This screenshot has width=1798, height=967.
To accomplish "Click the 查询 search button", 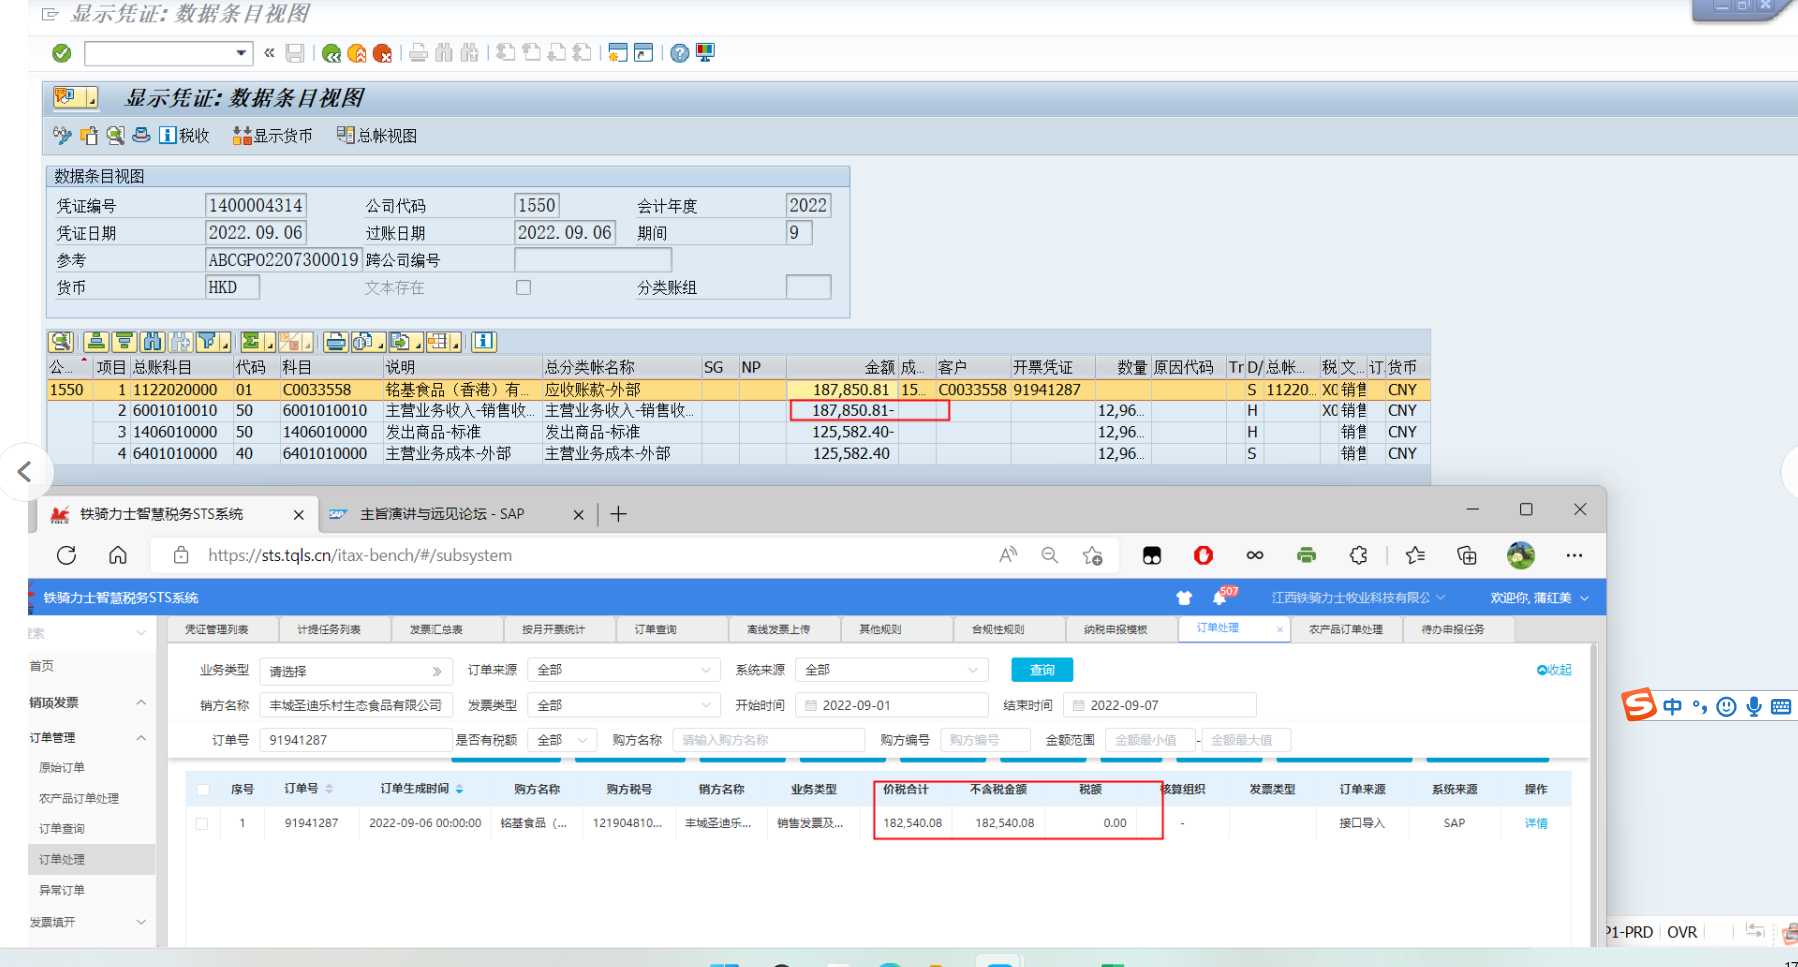I will 1042,670.
